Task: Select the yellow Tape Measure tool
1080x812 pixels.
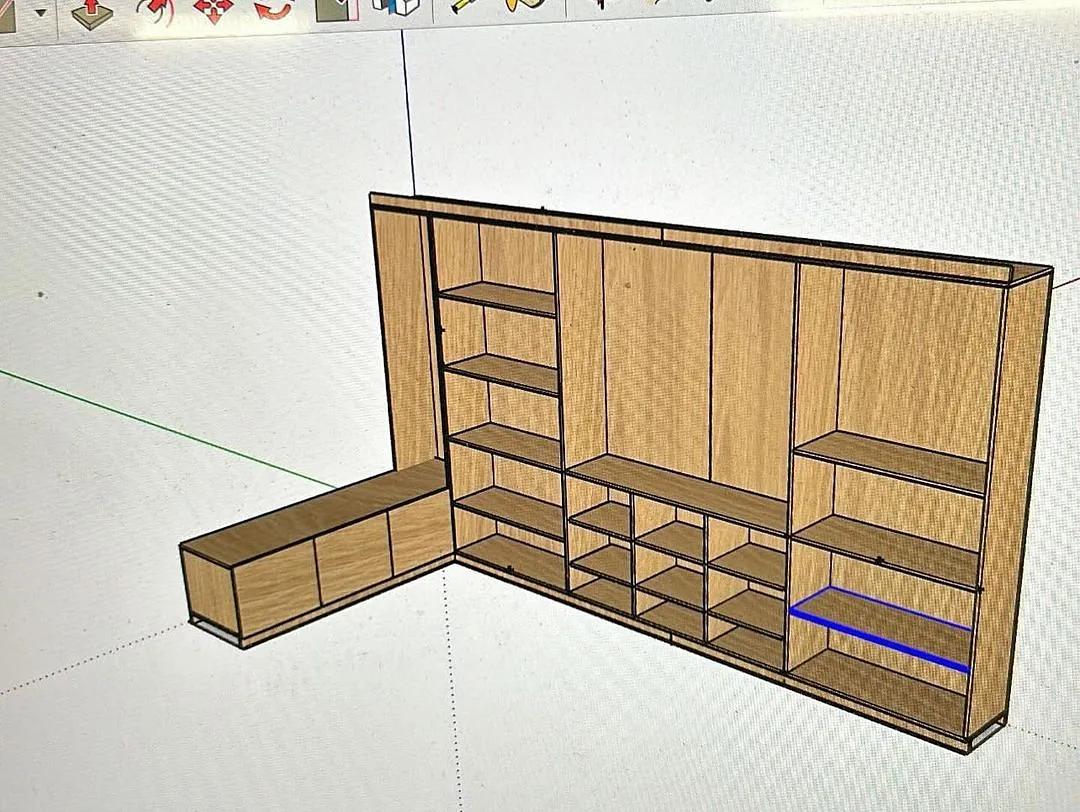Action: click(x=466, y=8)
